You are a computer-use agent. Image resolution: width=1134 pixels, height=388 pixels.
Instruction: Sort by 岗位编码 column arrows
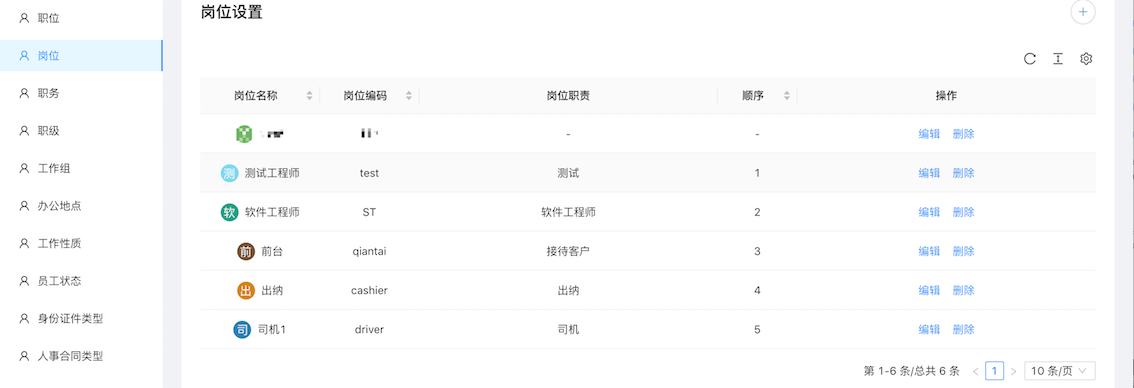pyautogui.click(x=409, y=96)
